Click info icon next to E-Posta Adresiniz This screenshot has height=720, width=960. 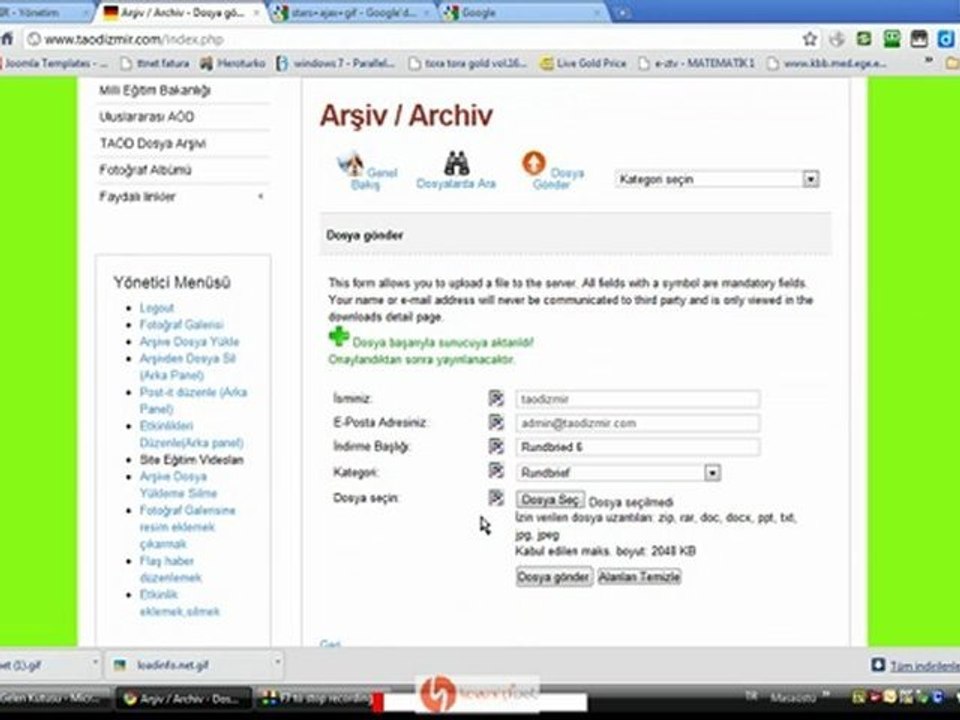496,422
